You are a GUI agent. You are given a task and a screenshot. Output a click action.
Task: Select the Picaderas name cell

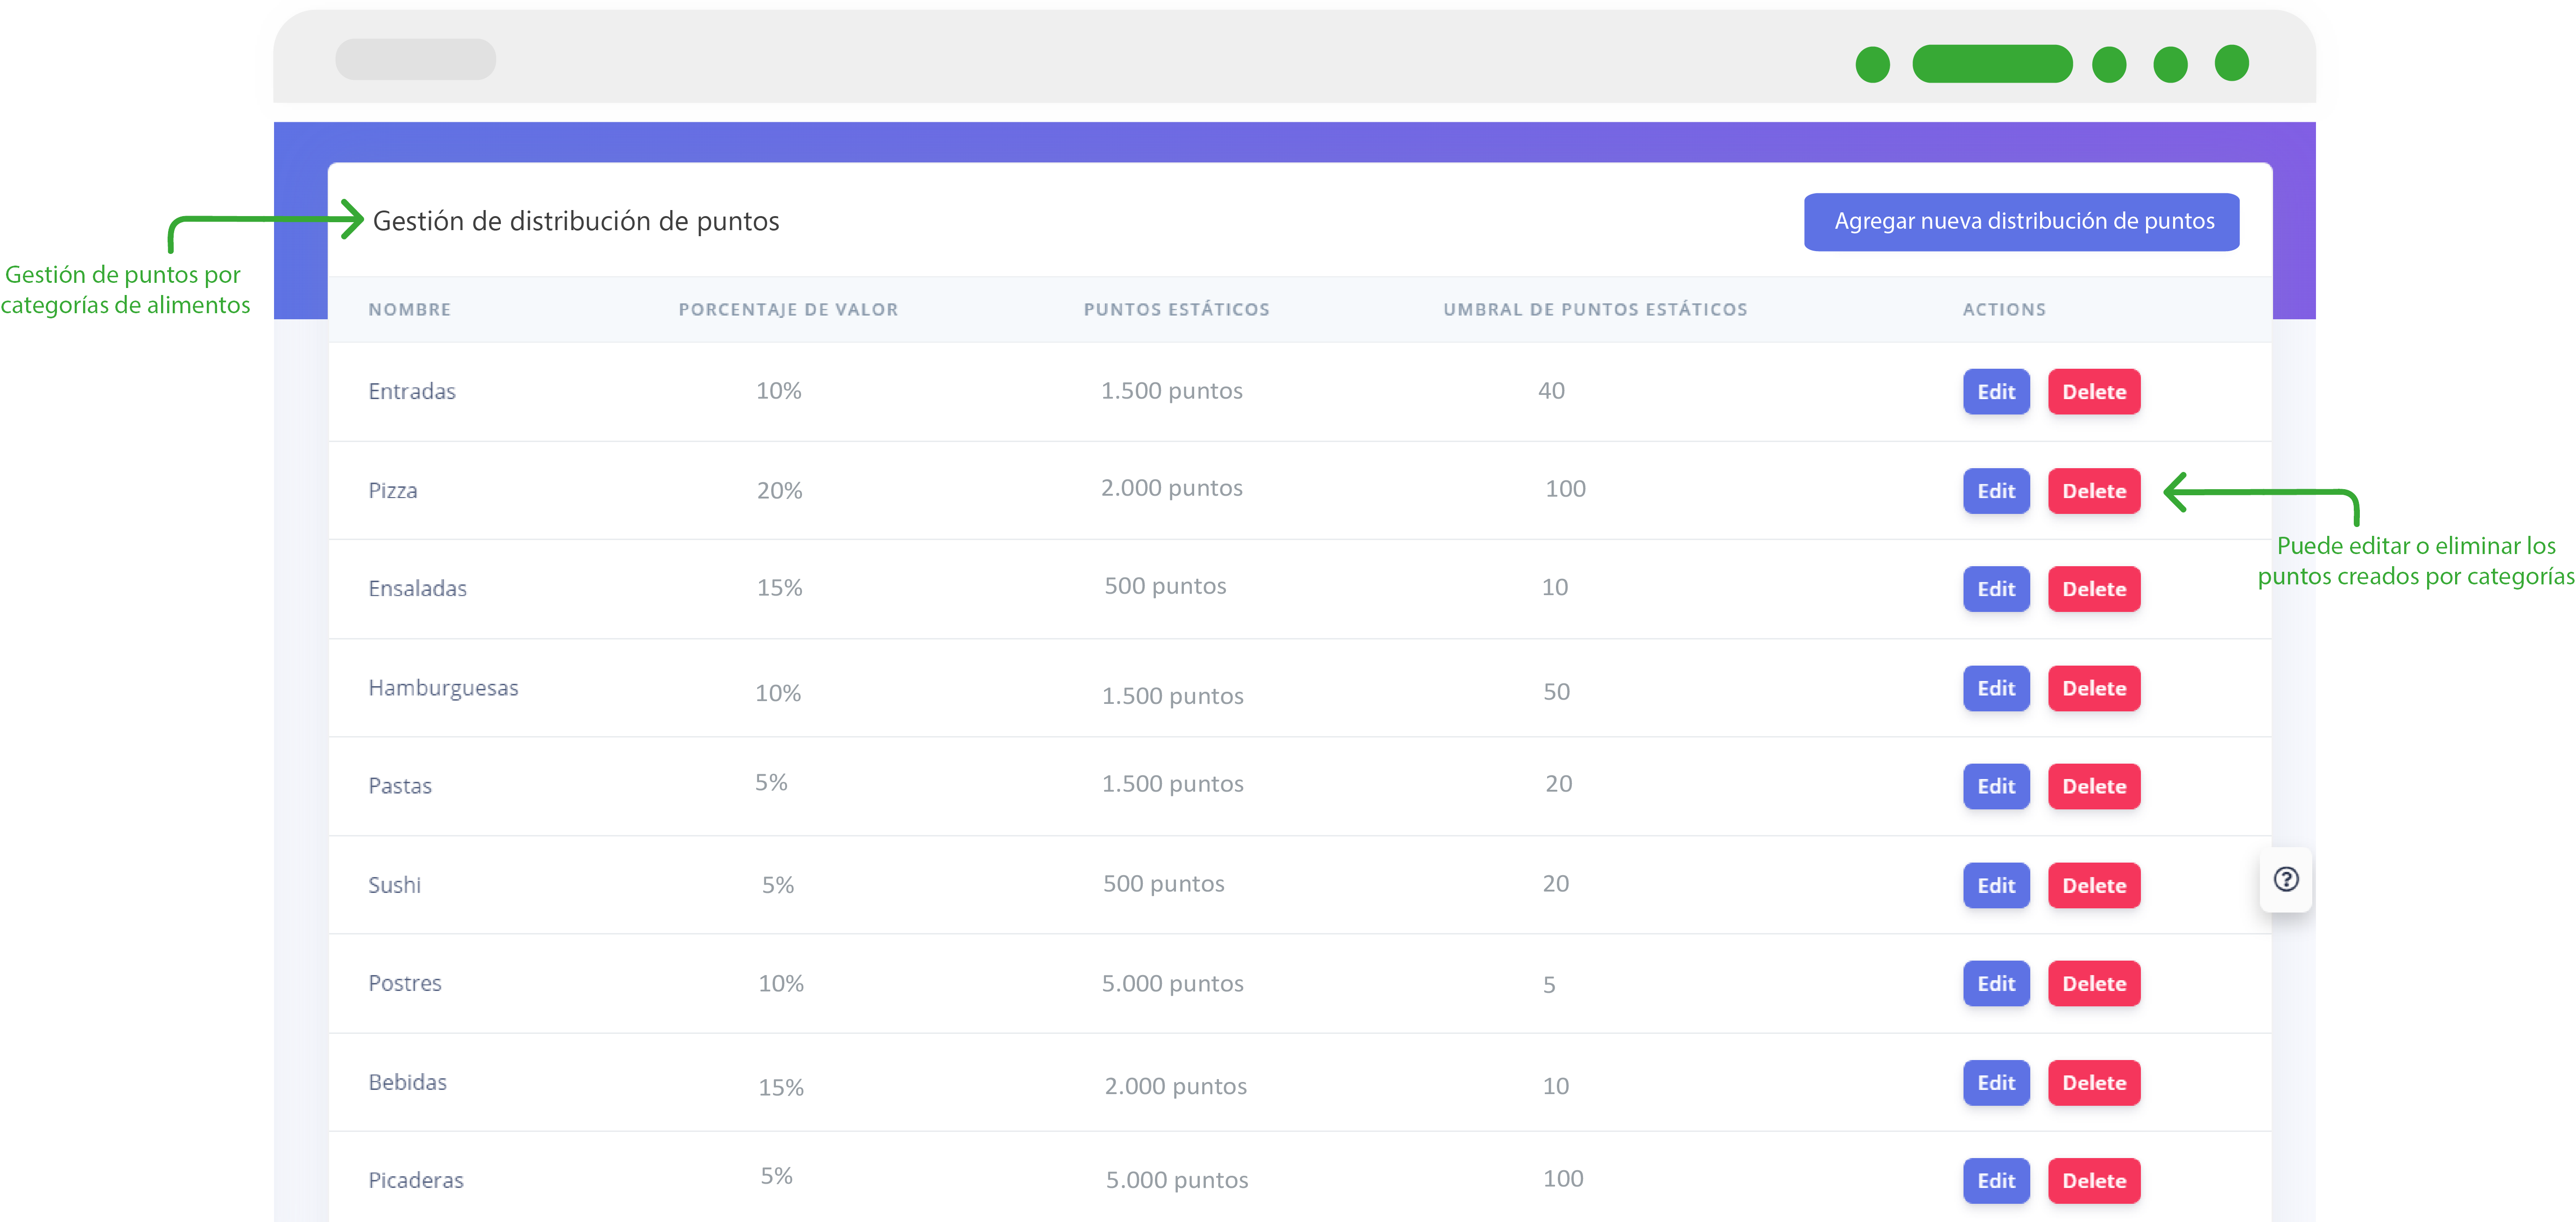point(415,1180)
